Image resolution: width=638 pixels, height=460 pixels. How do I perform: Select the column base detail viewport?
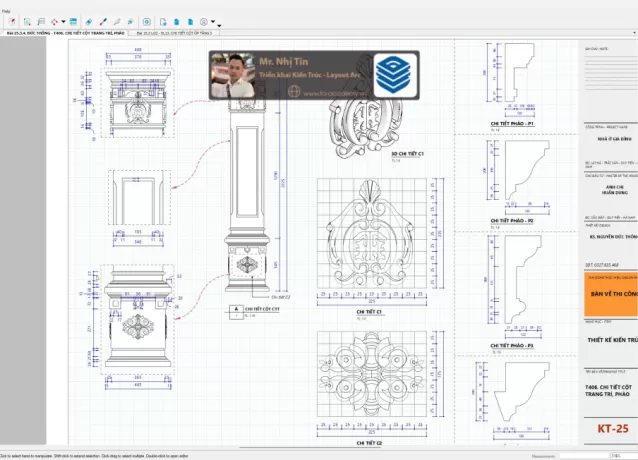(138, 319)
